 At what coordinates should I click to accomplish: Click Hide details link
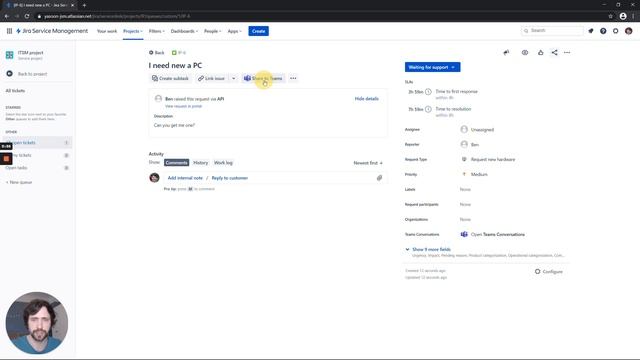point(367,99)
